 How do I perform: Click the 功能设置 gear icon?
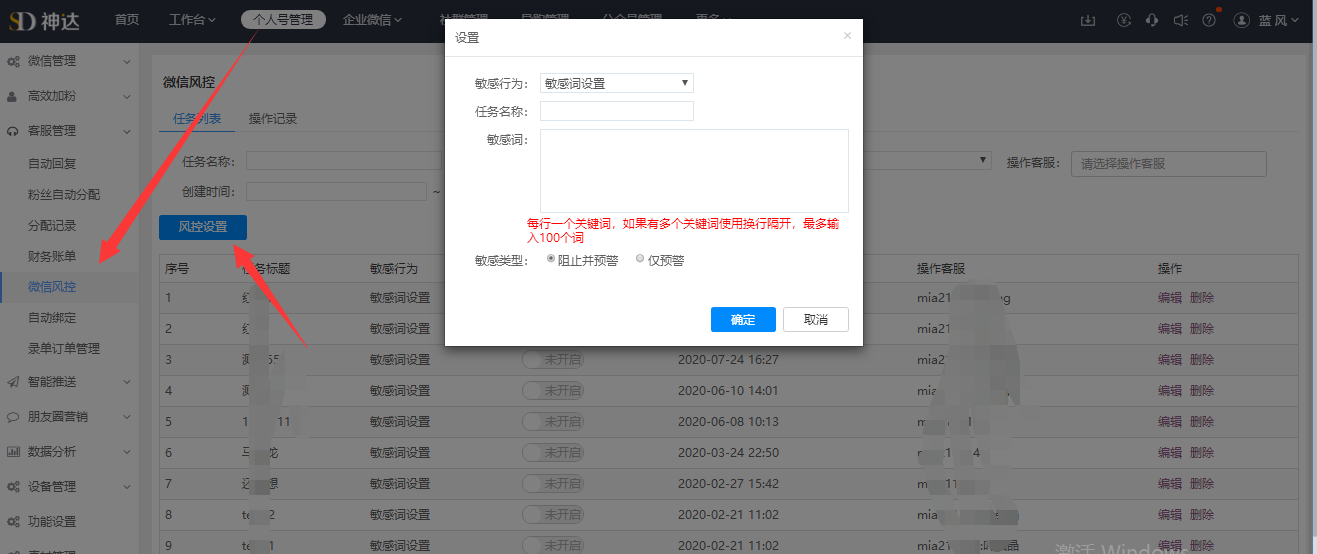coord(13,522)
